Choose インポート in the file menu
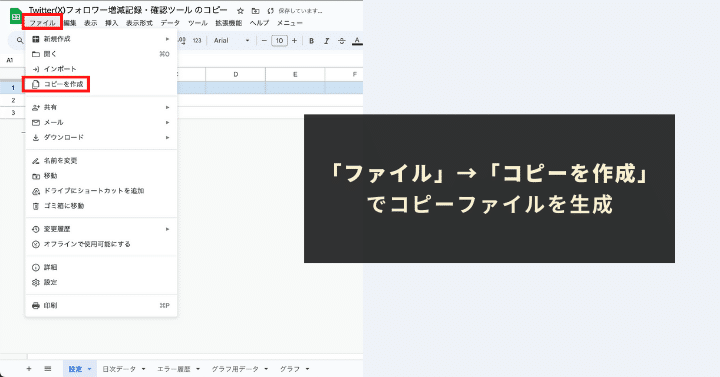The height and width of the screenshot is (377, 720). coord(101,69)
